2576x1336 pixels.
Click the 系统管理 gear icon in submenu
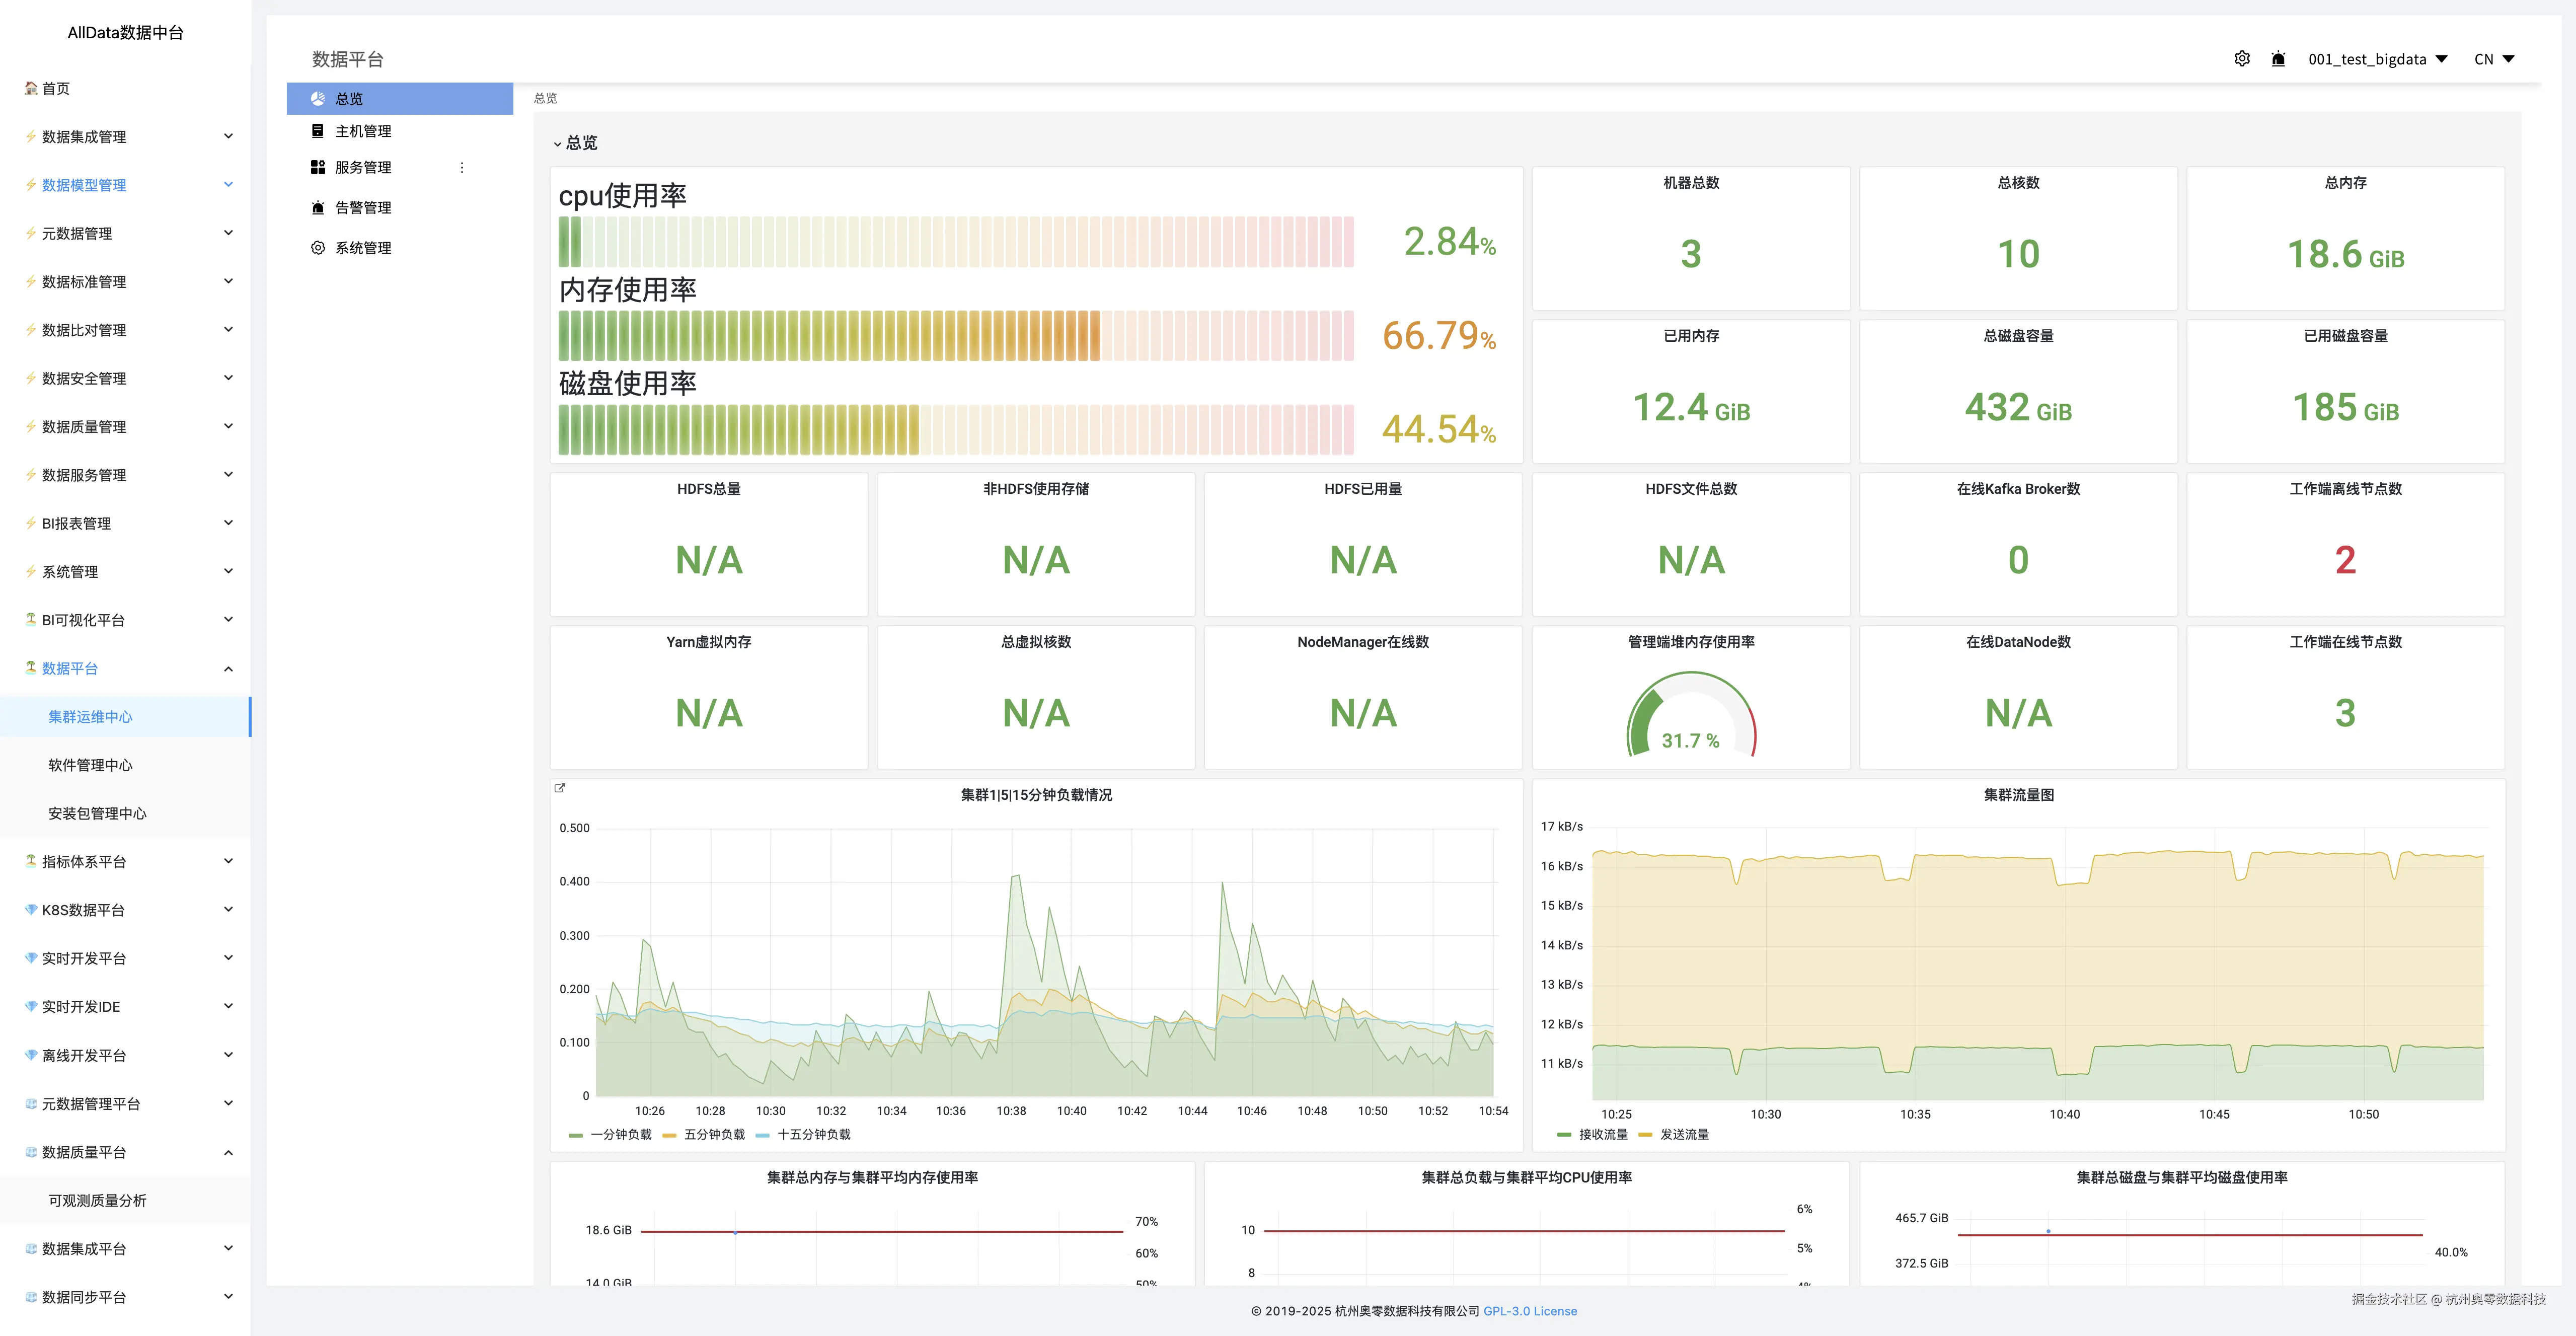click(x=317, y=248)
